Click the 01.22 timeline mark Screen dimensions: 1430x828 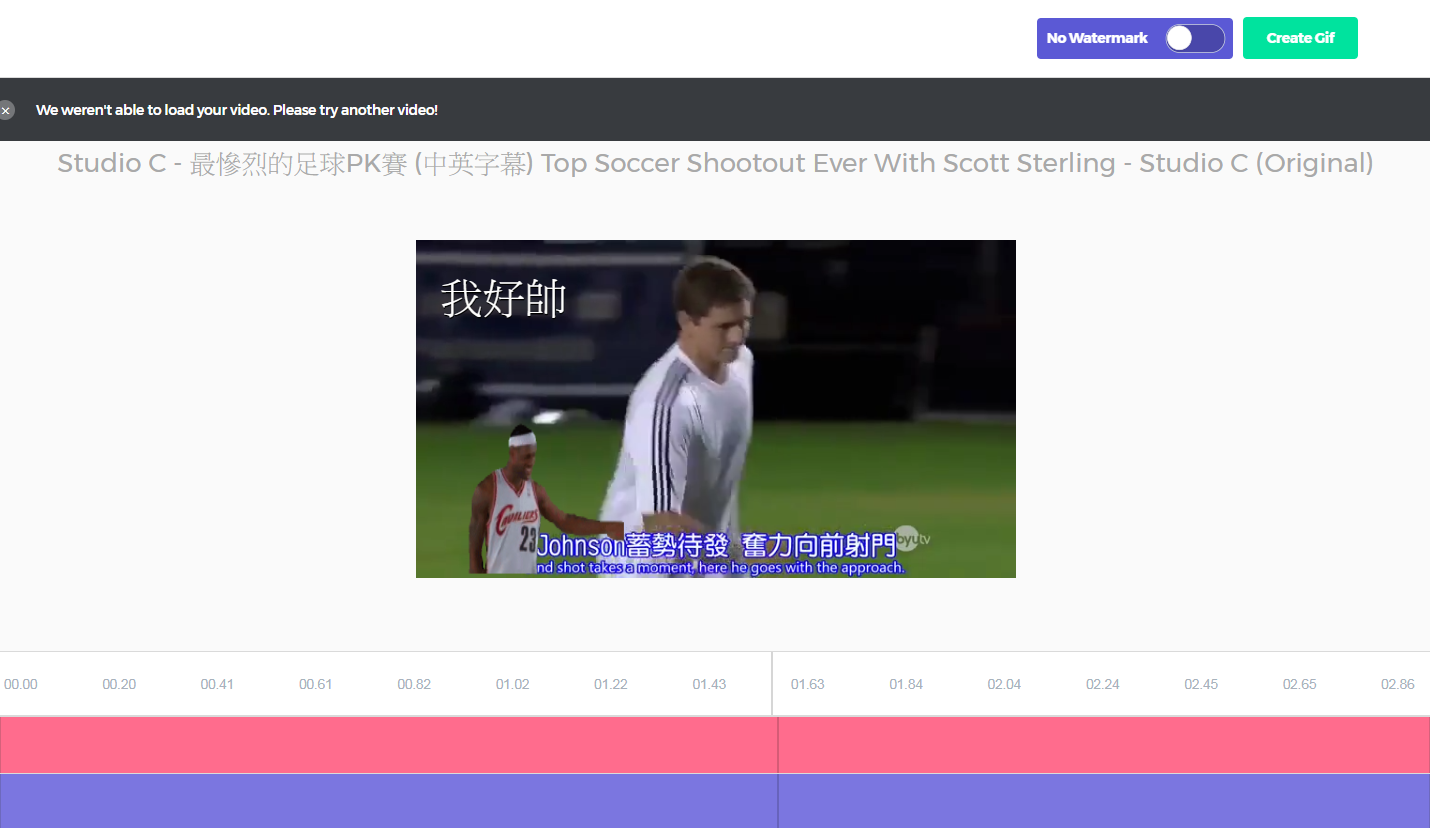pyautogui.click(x=611, y=685)
